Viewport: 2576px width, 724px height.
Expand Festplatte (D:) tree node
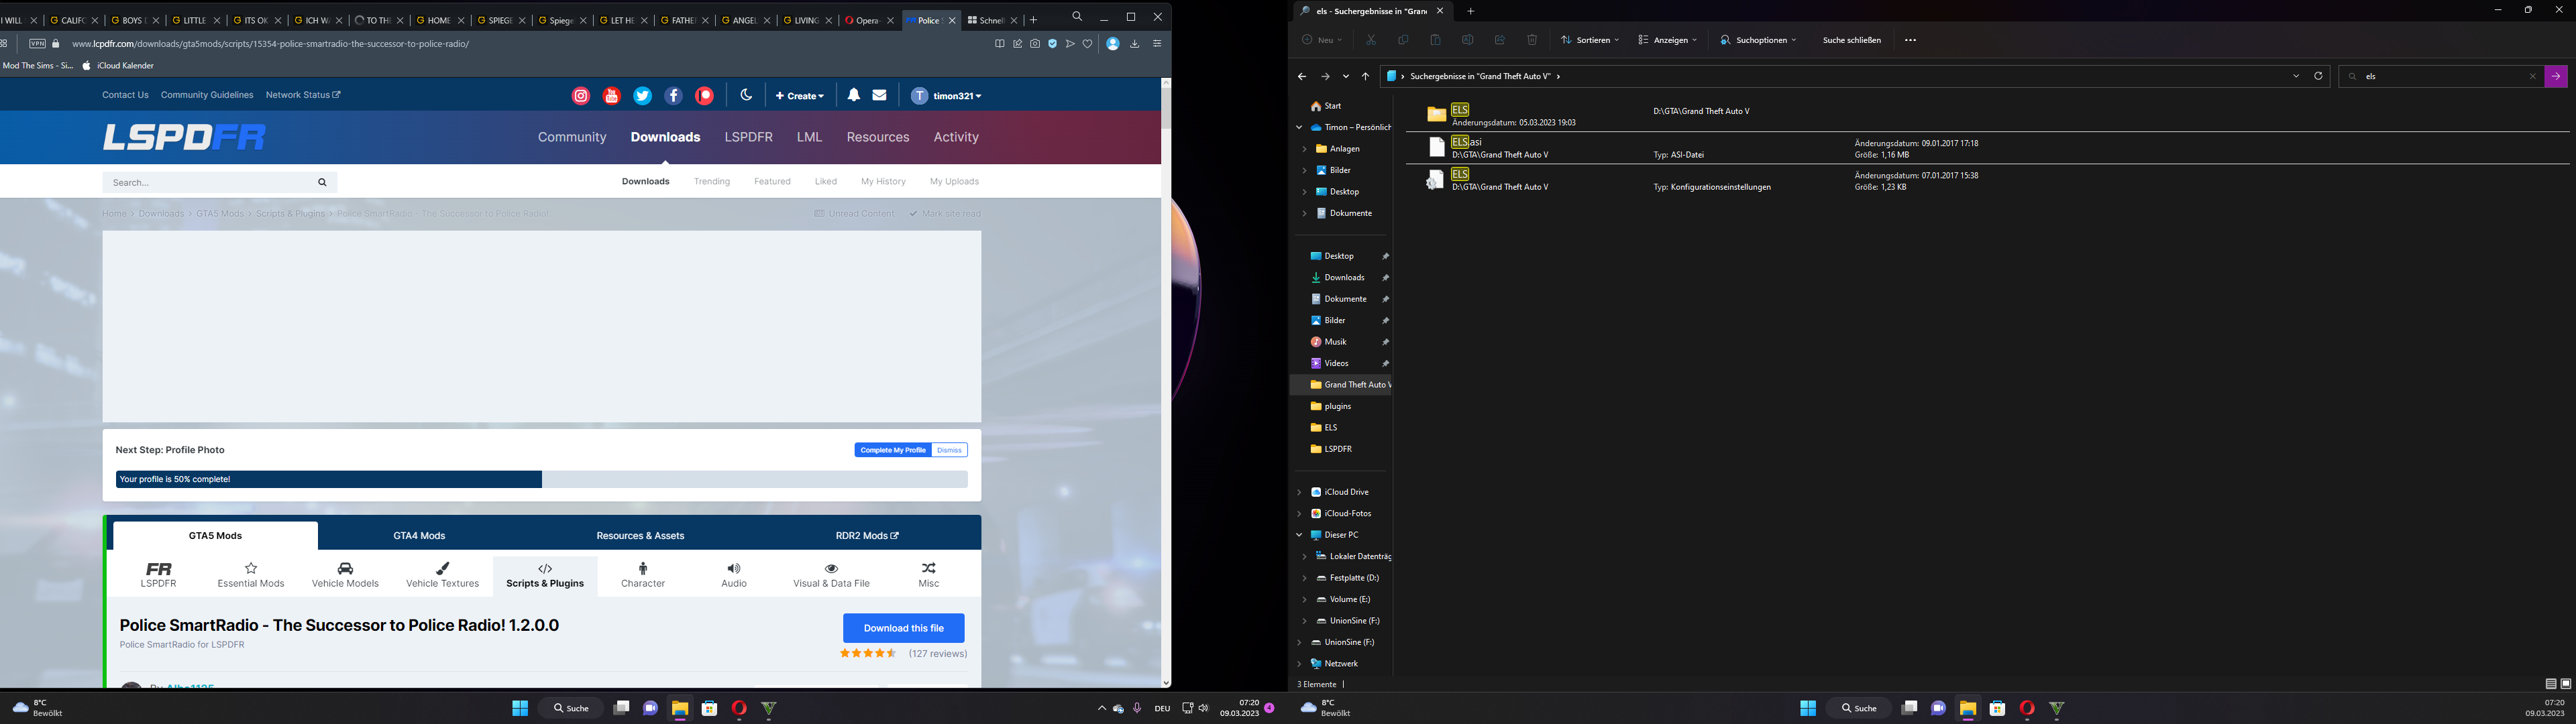[1304, 578]
